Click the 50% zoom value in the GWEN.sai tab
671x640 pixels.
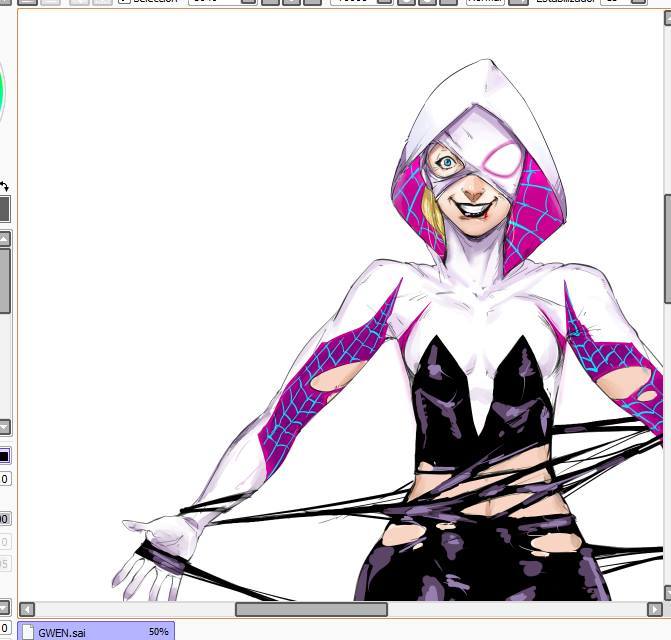pos(158,632)
